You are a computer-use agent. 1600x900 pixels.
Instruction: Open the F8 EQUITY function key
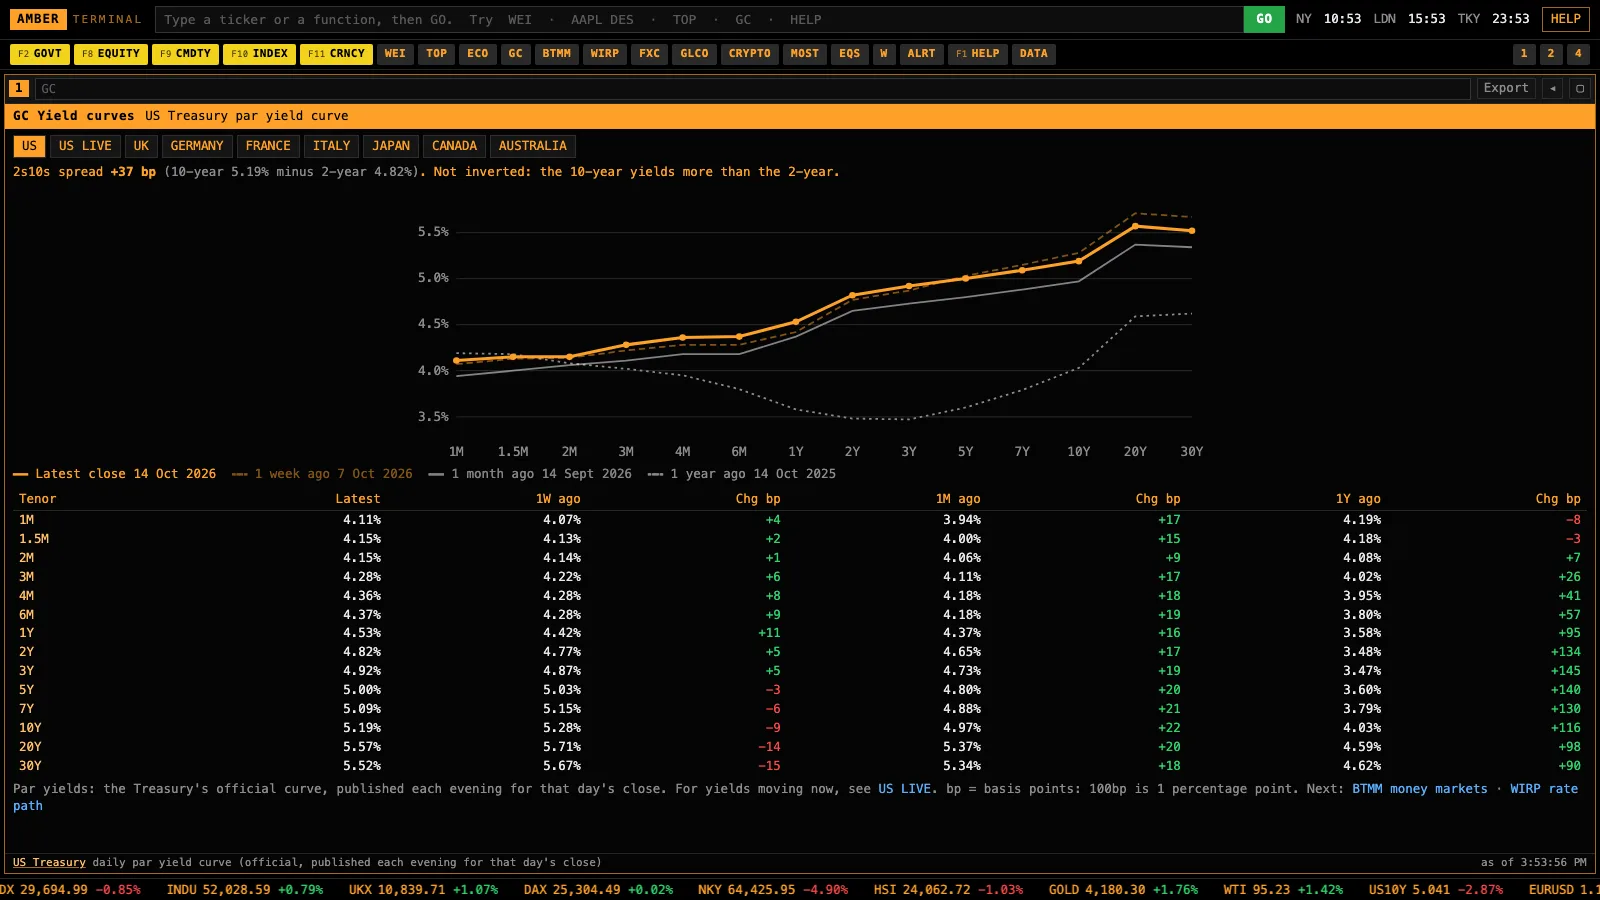pyautogui.click(x=111, y=54)
